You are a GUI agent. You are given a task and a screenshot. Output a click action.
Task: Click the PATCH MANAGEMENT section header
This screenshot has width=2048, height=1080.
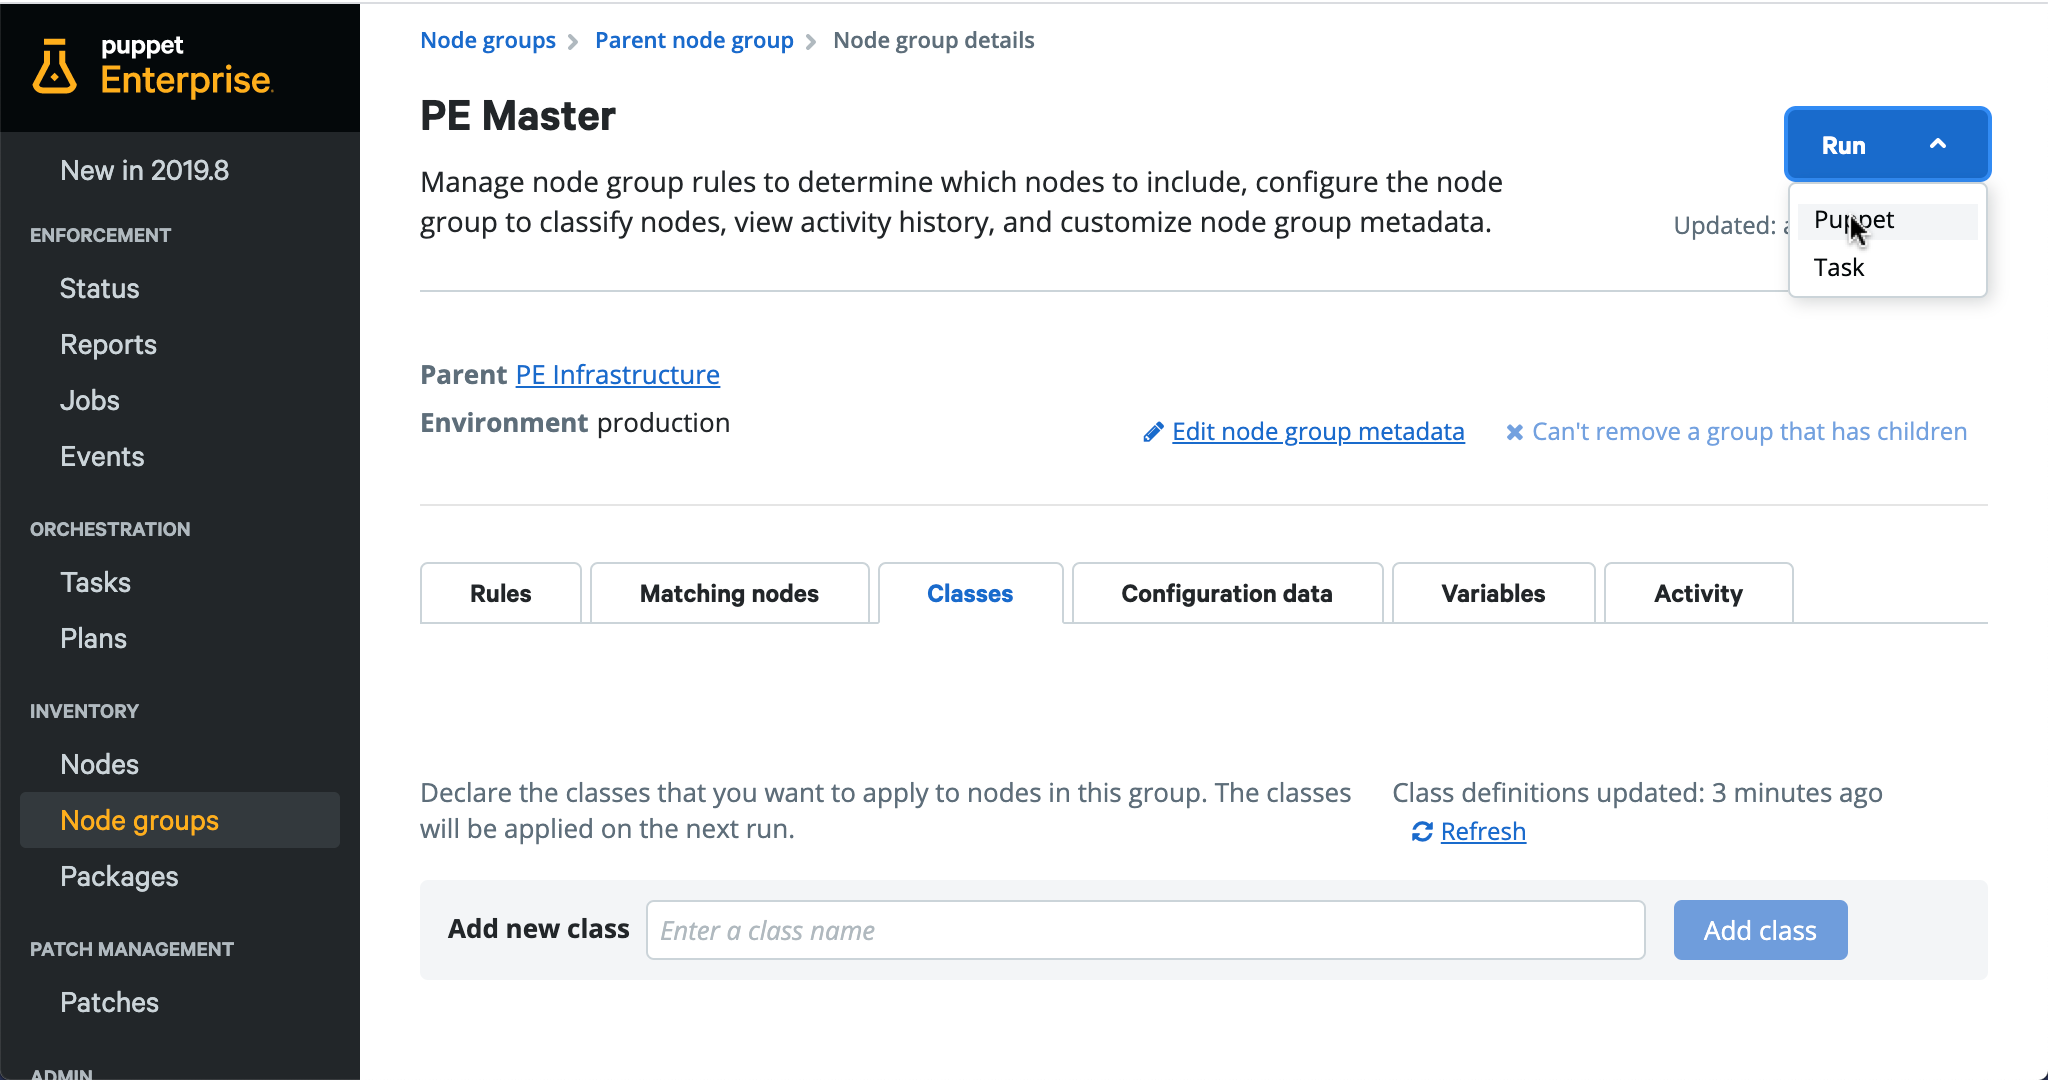pos(132,950)
